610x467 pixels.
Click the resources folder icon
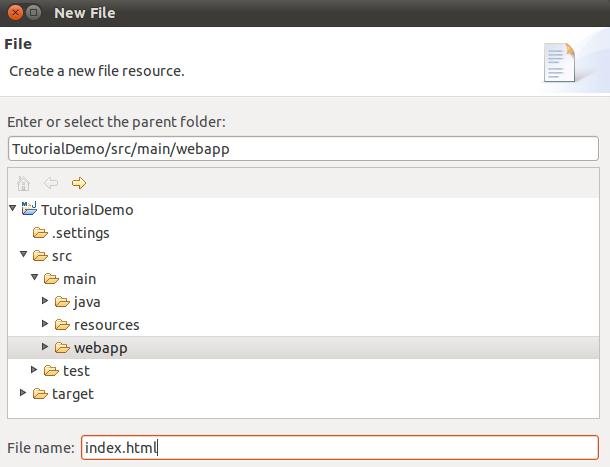pos(62,325)
